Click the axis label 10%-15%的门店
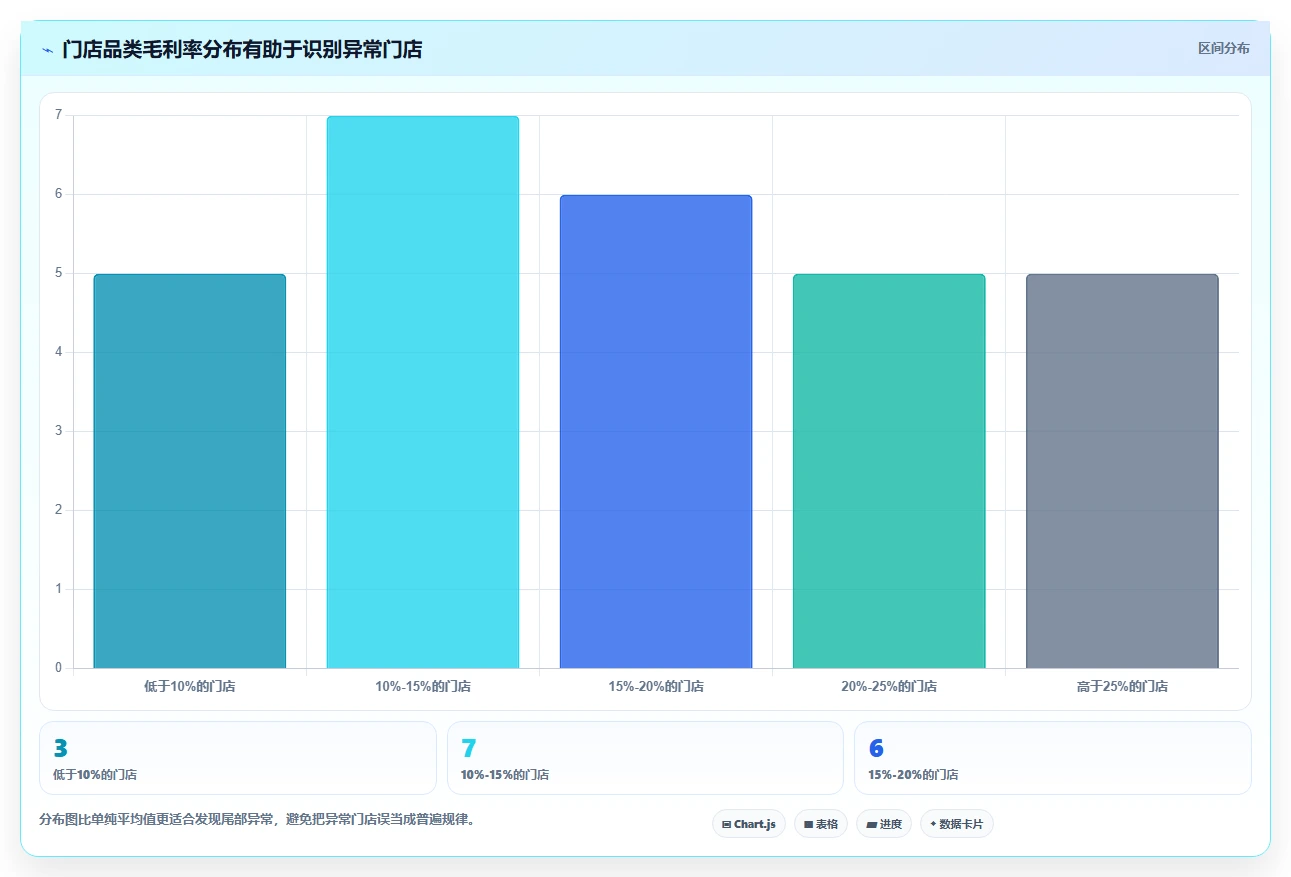The width and height of the screenshot is (1291, 877). click(x=423, y=687)
